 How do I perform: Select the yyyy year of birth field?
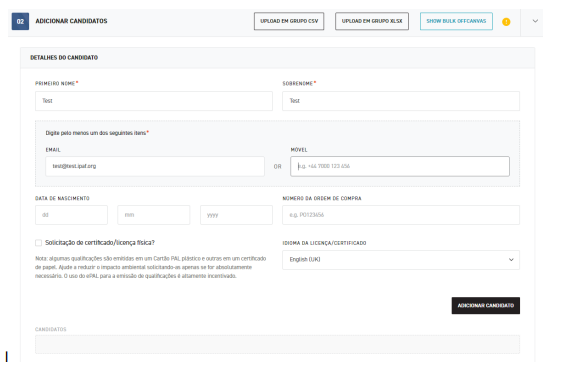click(236, 215)
